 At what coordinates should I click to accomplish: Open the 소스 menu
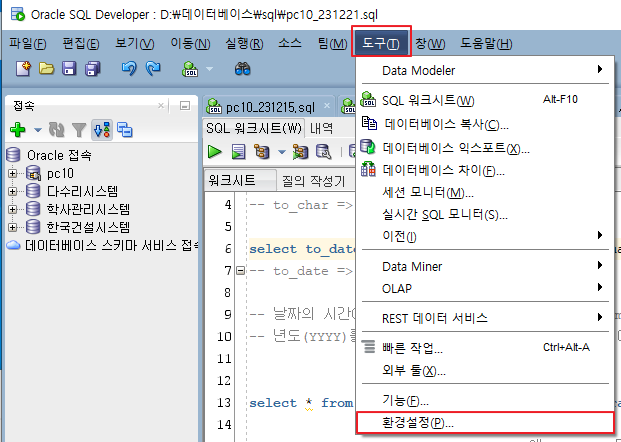[x=290, y=43]
